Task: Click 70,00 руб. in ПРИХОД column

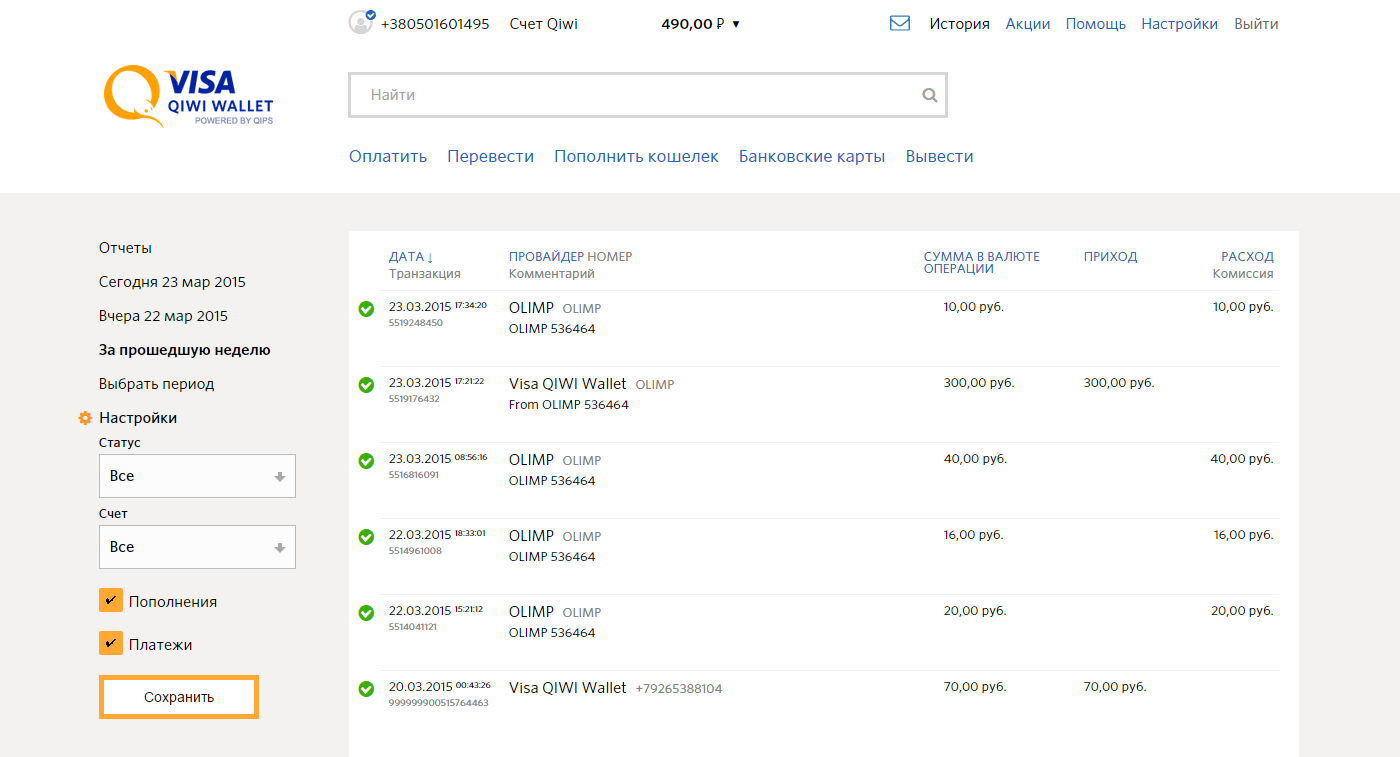Action: tap(1115, 687)
